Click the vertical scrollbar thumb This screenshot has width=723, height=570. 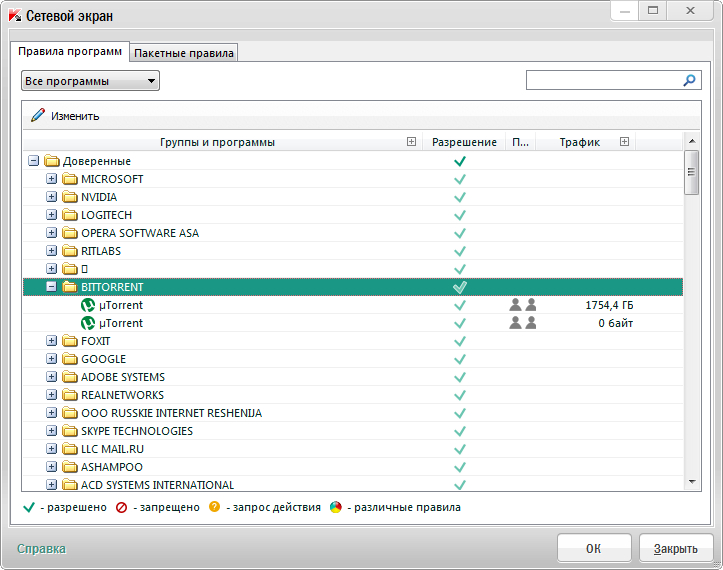691,172
